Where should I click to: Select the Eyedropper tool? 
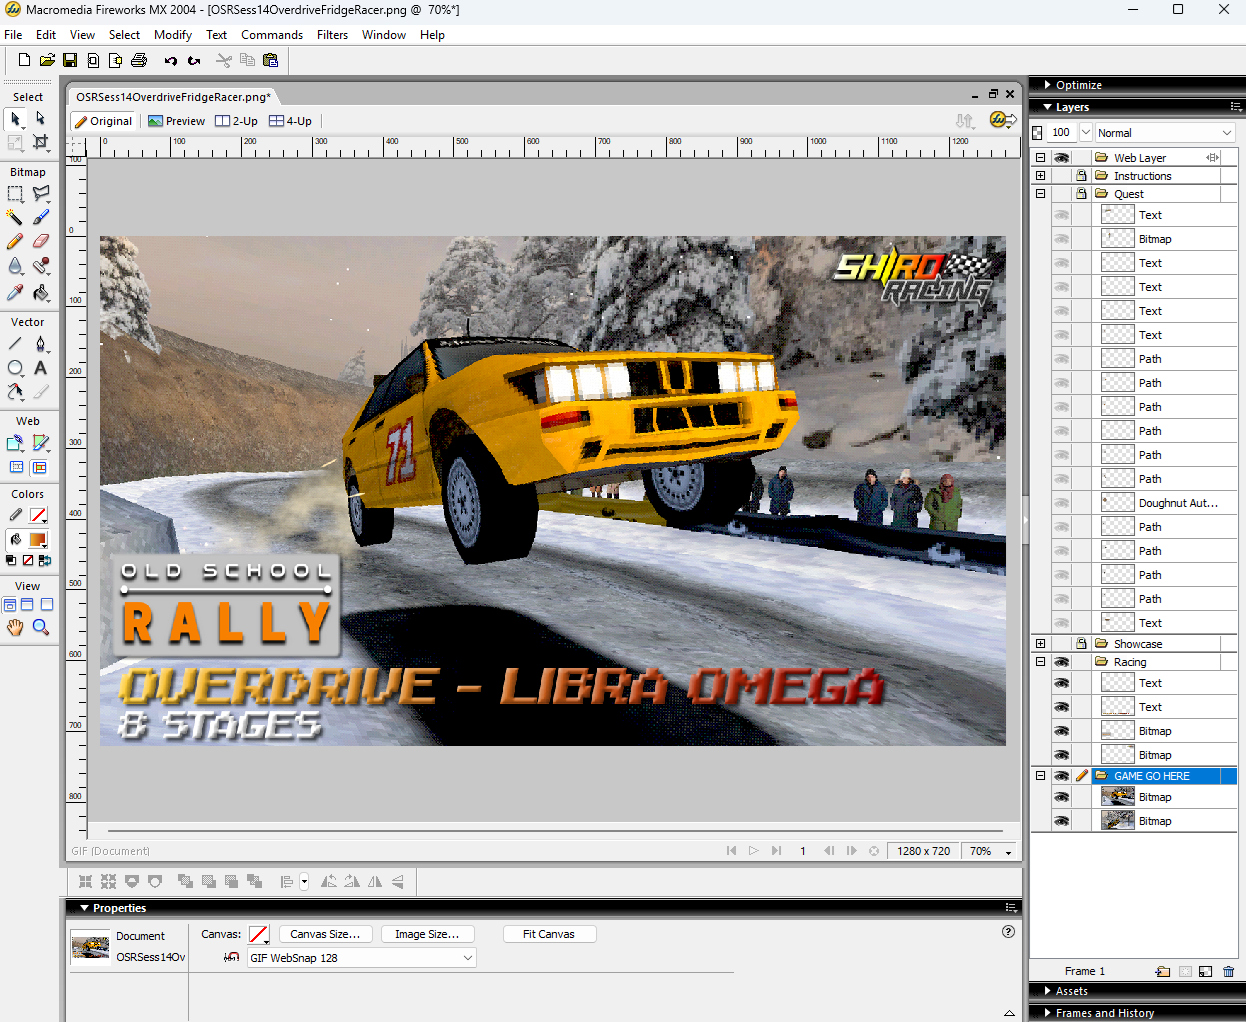[x=15, y=292]
